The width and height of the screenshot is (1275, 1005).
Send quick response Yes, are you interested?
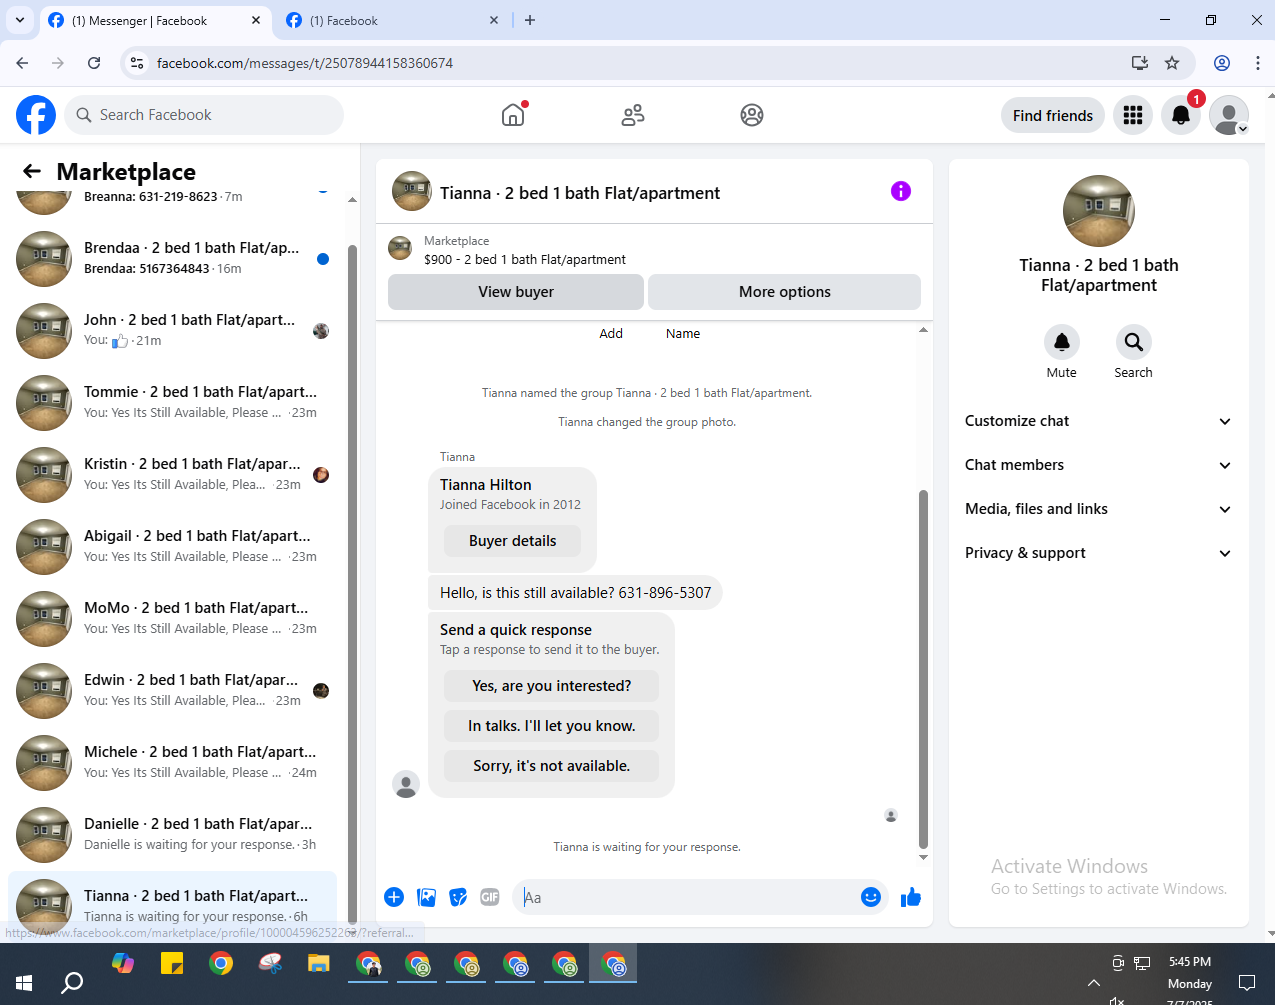tap(552, 686)
